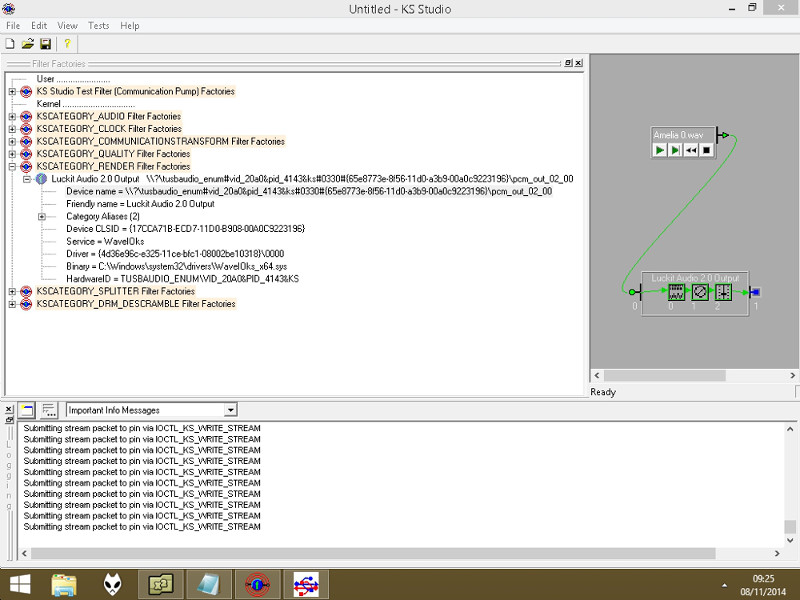Expand KS Studio Test Filter Factories node
The image size is (800, 600).
point(12,92)
